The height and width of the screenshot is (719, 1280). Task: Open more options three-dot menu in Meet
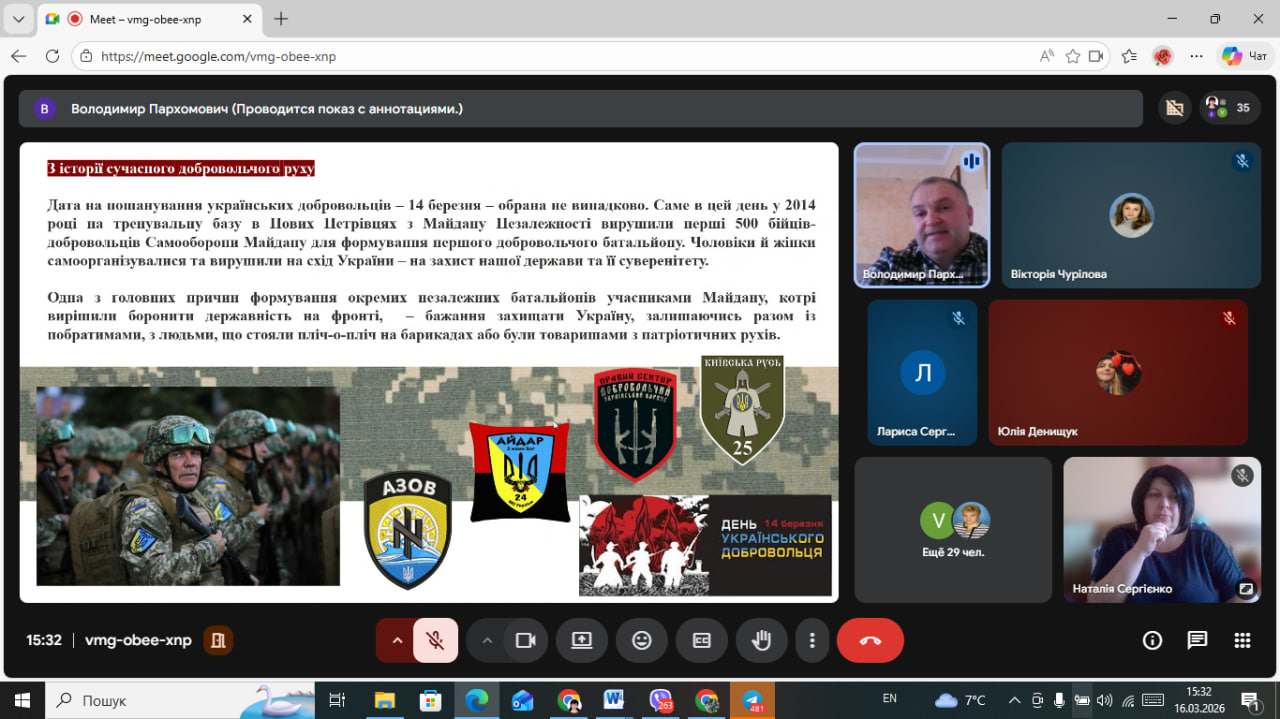812,641
